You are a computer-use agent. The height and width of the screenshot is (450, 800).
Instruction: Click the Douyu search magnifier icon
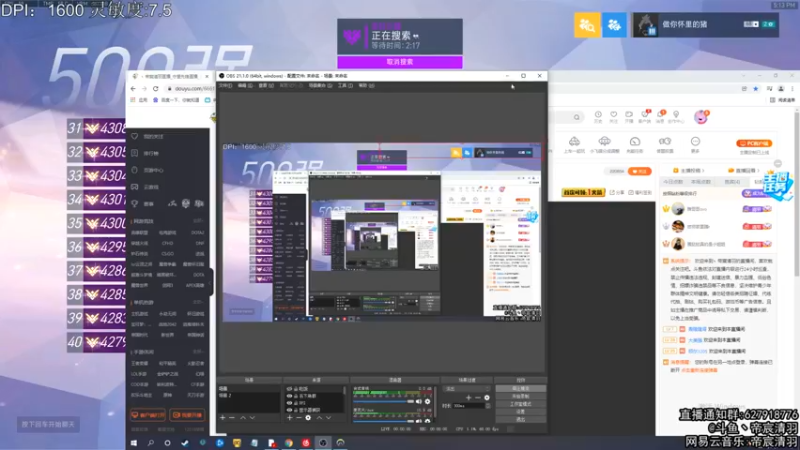tap(577, 117)
